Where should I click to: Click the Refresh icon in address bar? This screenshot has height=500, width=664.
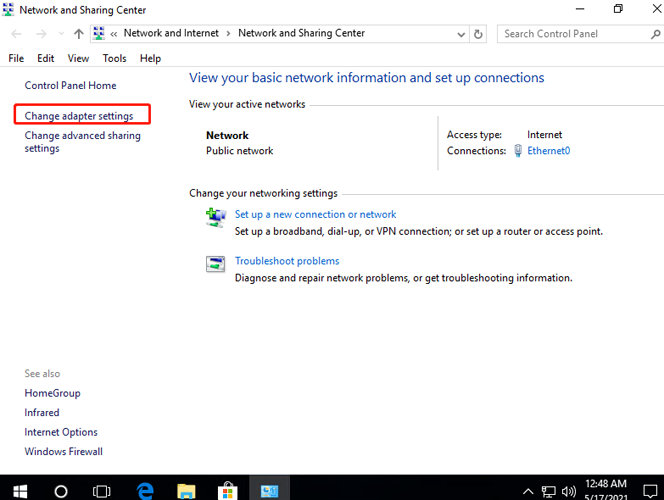[478, 34]
